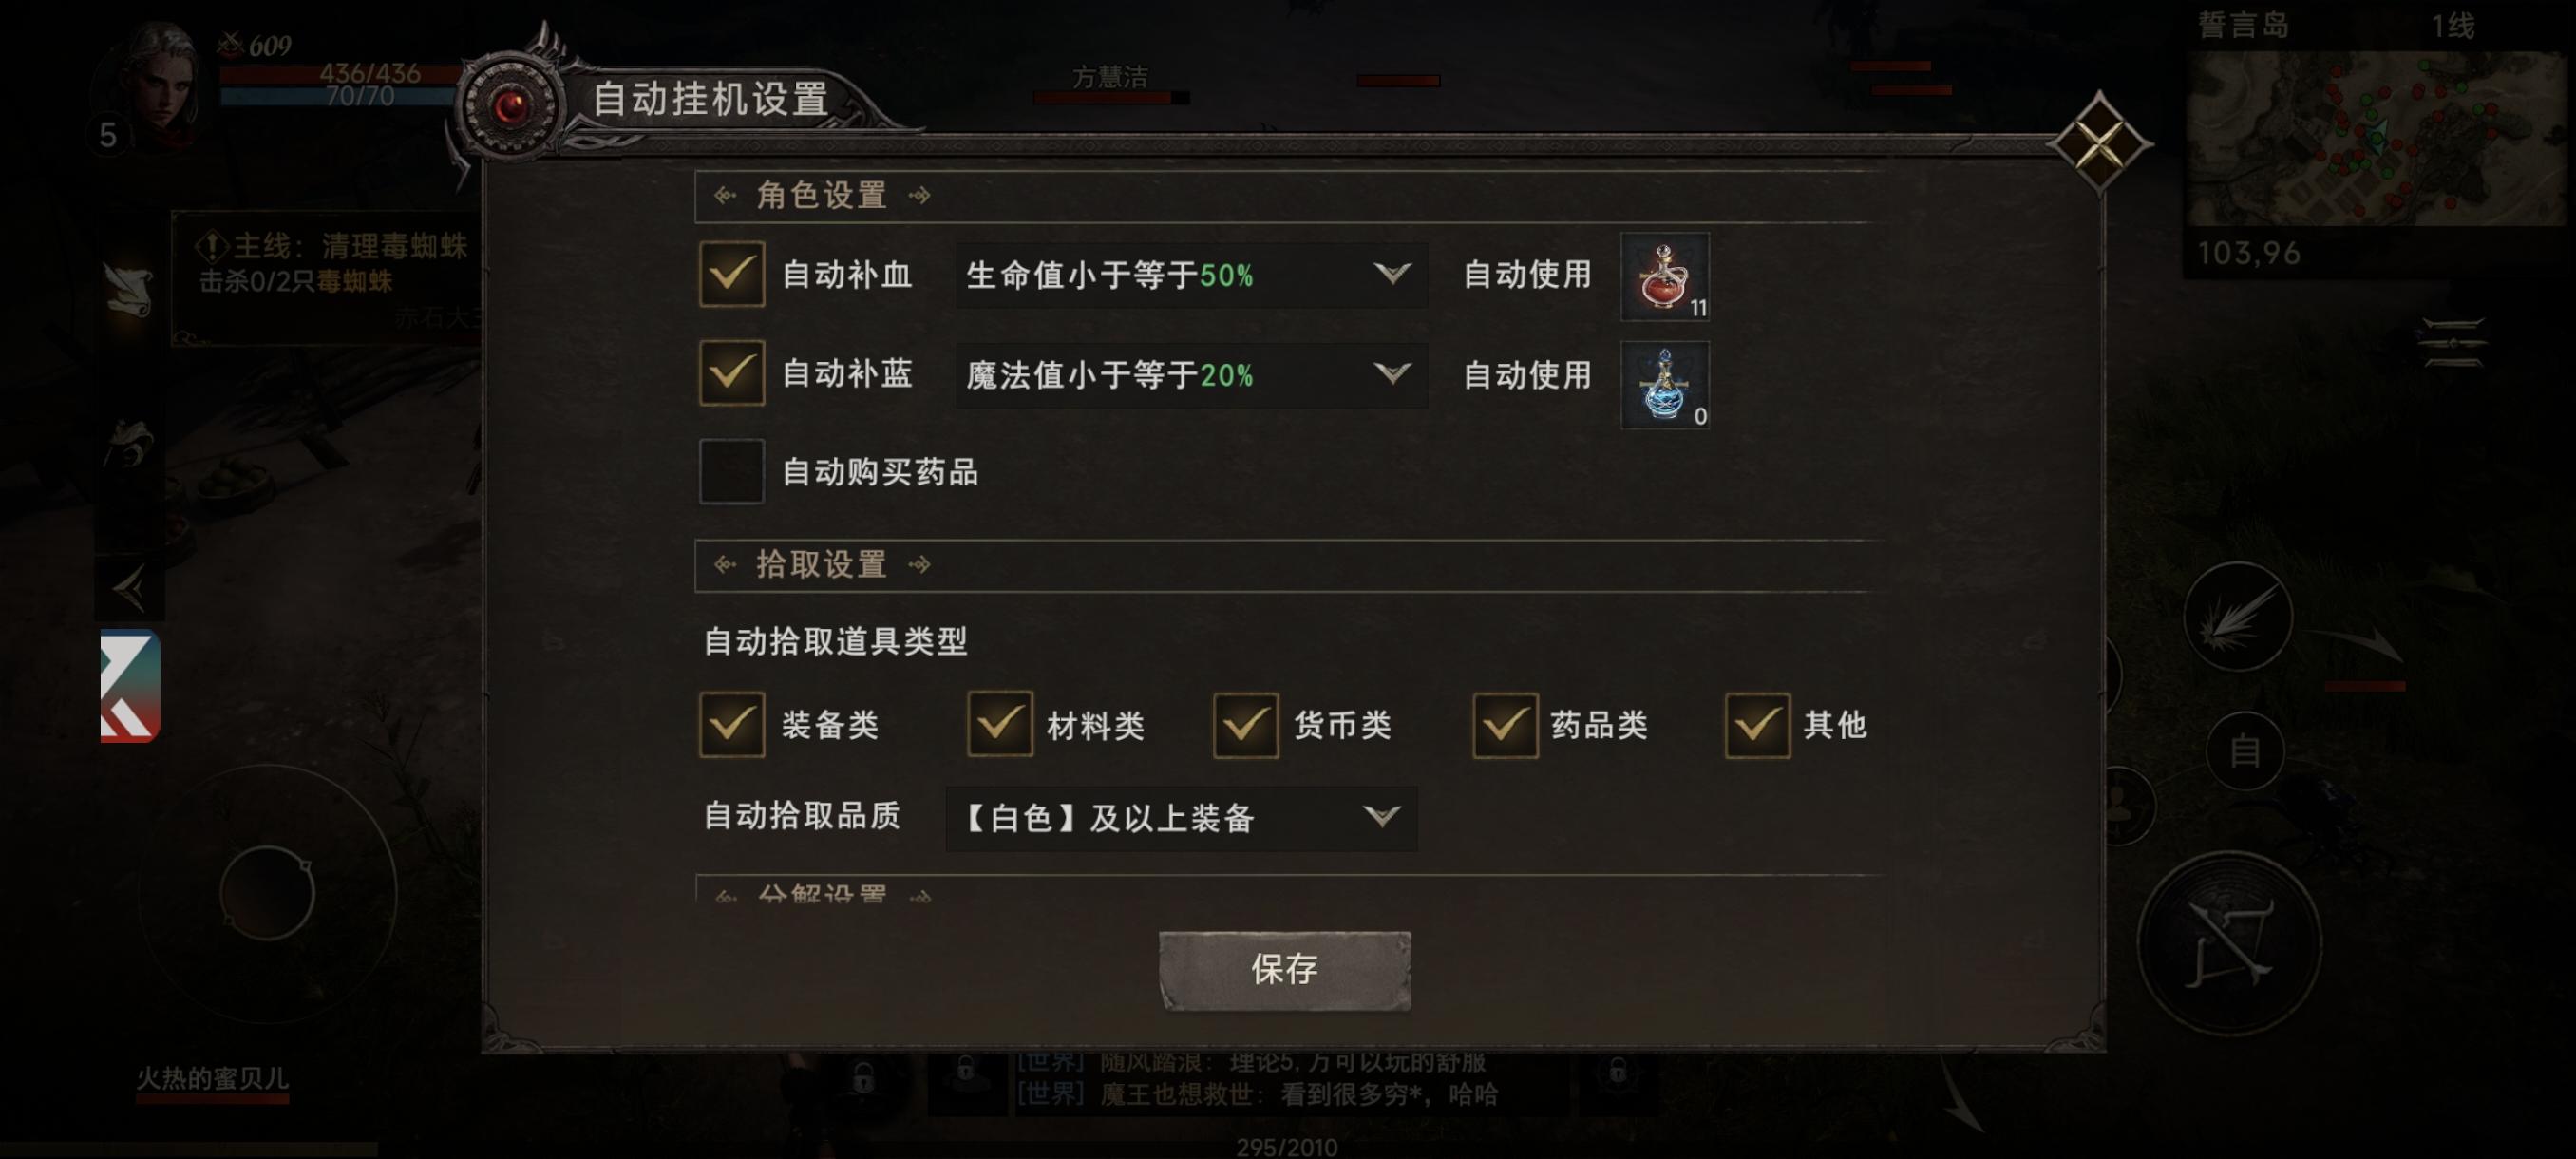This screenshot has height=1159, width=2576.
Task: Click the red eye emblem beside the title
Action: (510, 106)
